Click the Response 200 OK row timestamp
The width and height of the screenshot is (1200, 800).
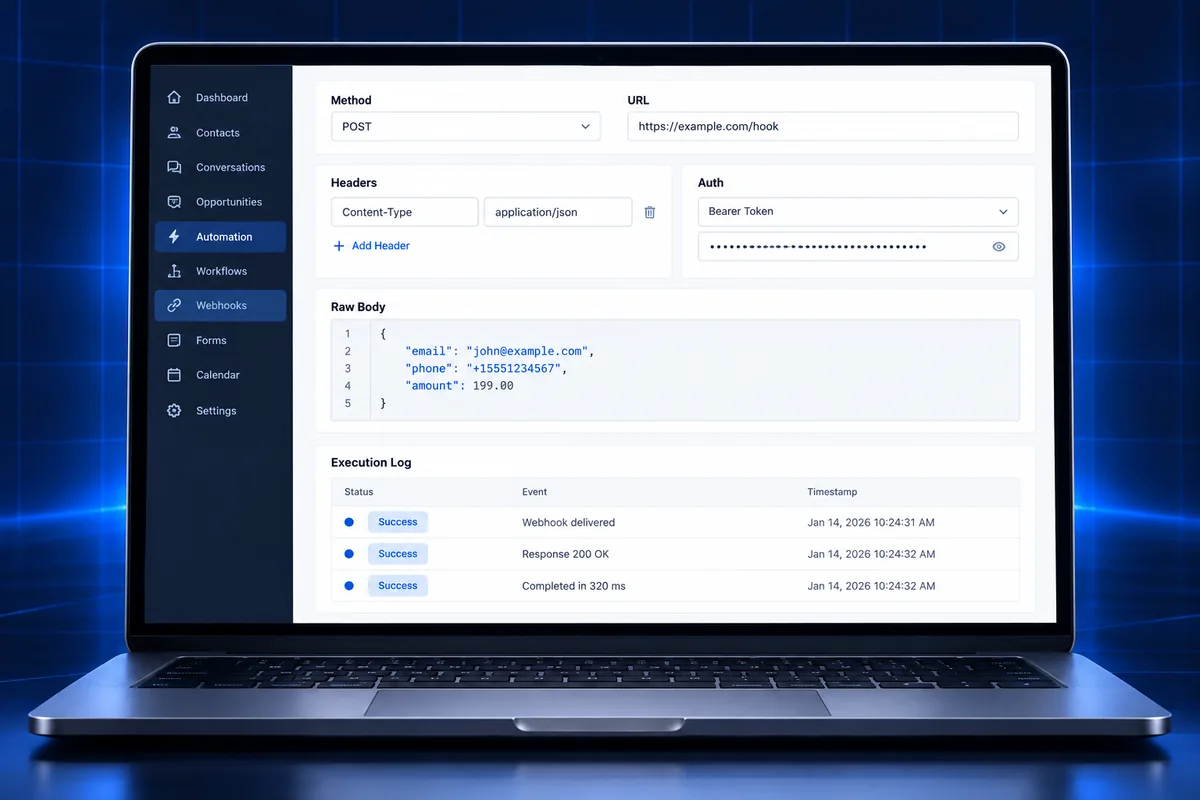pos(872,554)
